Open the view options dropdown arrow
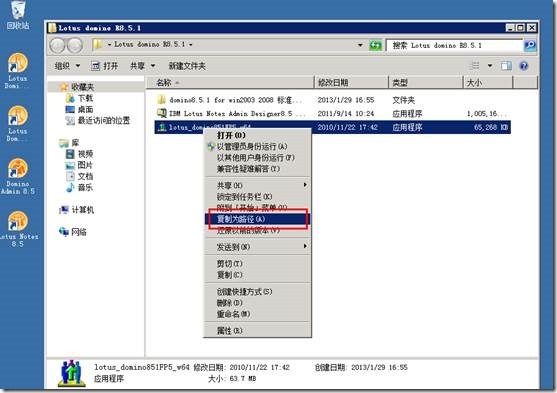 point(490,66)
